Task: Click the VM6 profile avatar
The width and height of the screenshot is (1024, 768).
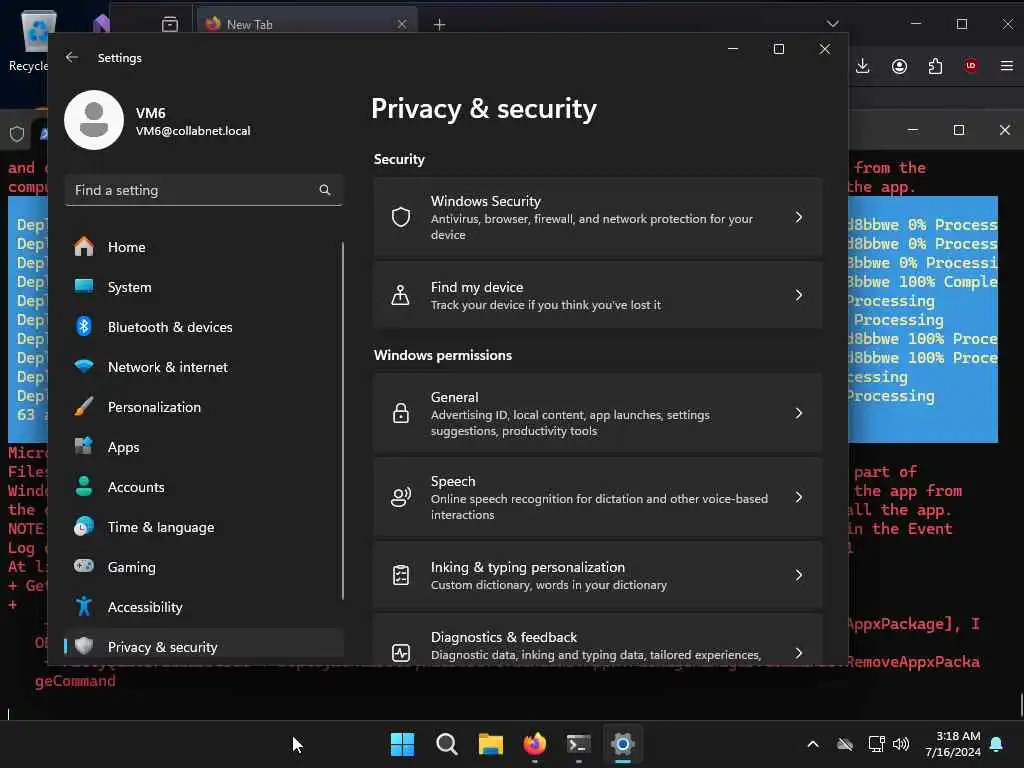Action: tap(94, 120)
